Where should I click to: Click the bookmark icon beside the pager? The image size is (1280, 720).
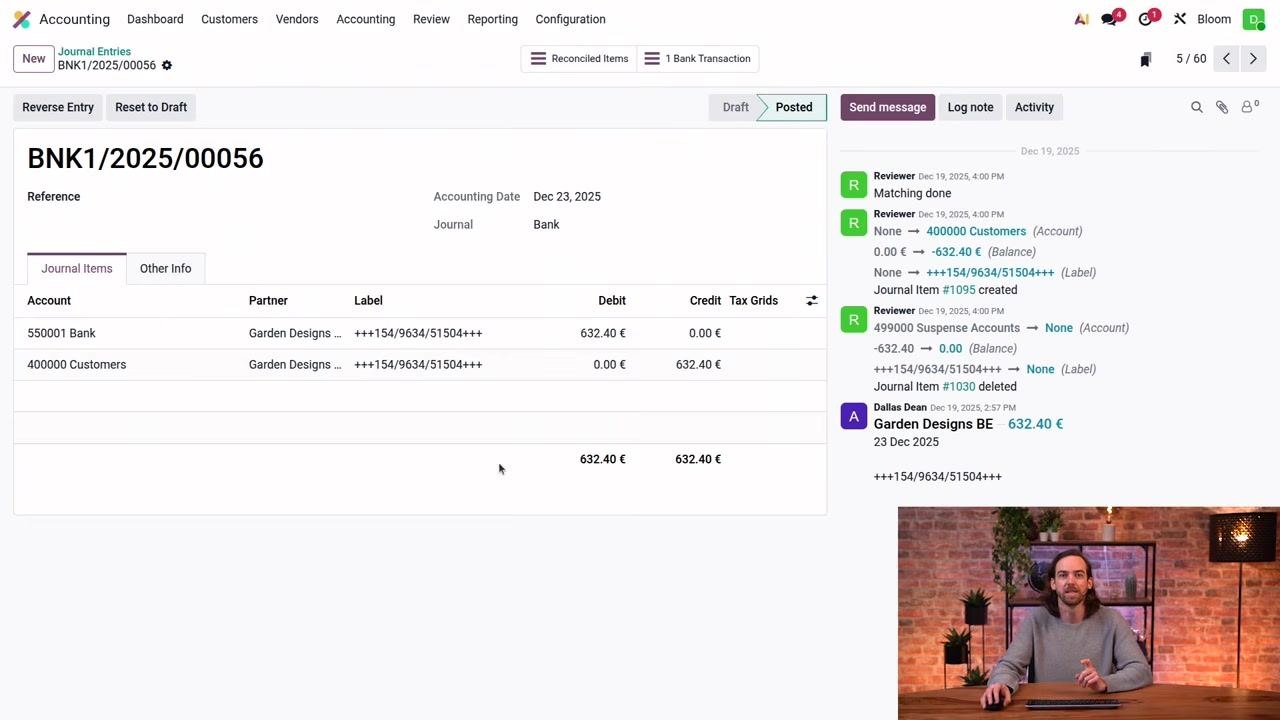point(1146,59)
